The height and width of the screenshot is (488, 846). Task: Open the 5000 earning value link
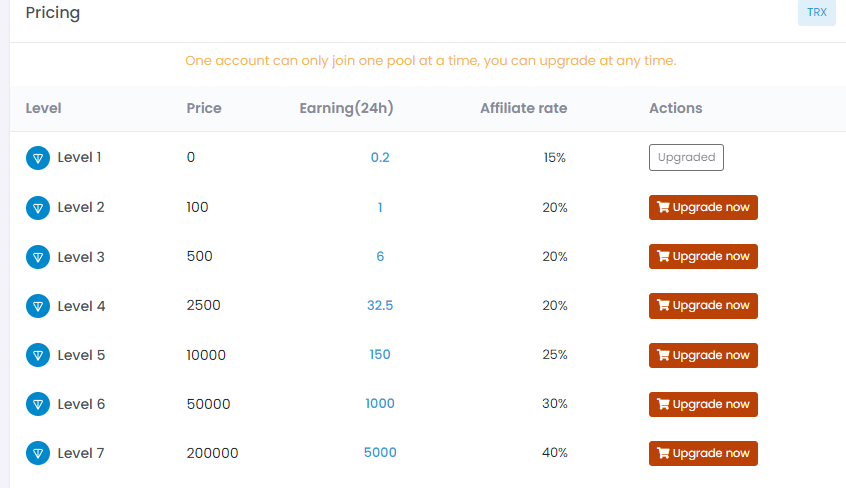(380, 453)
